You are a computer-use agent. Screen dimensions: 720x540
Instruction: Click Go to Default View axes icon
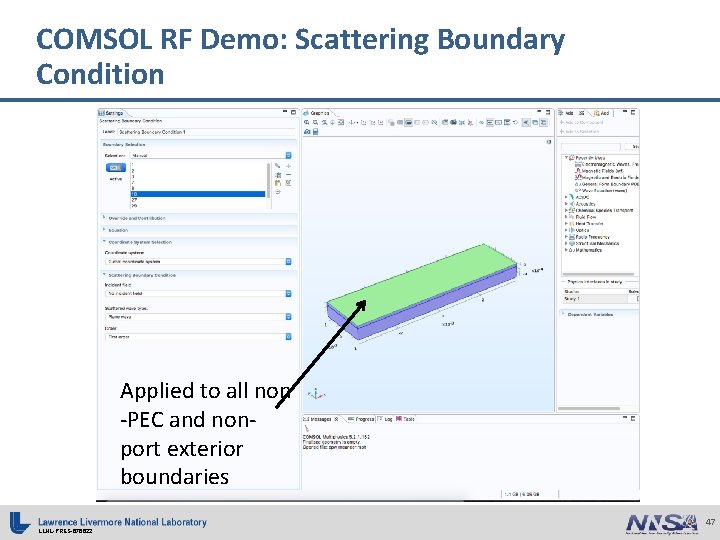pos(354,123)
